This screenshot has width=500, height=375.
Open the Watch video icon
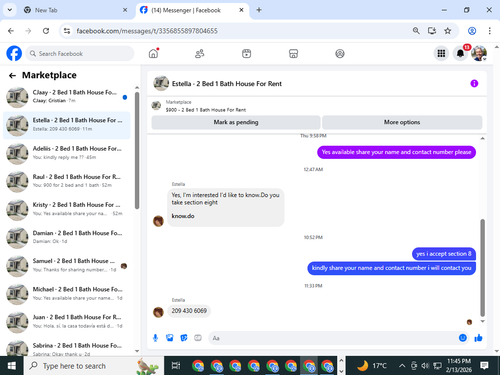246,53
